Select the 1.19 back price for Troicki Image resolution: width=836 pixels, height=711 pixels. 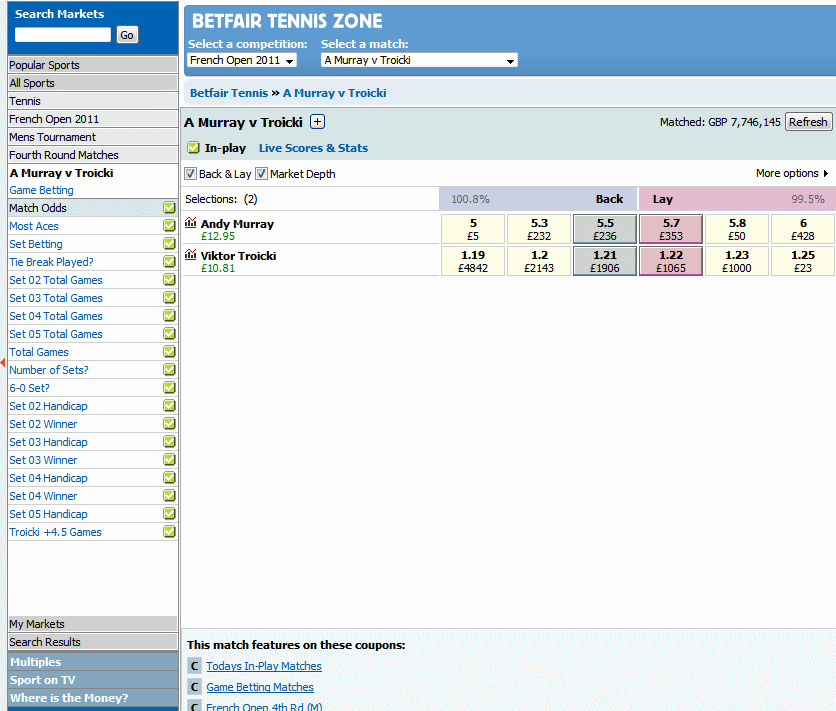[x=473, y=261]
